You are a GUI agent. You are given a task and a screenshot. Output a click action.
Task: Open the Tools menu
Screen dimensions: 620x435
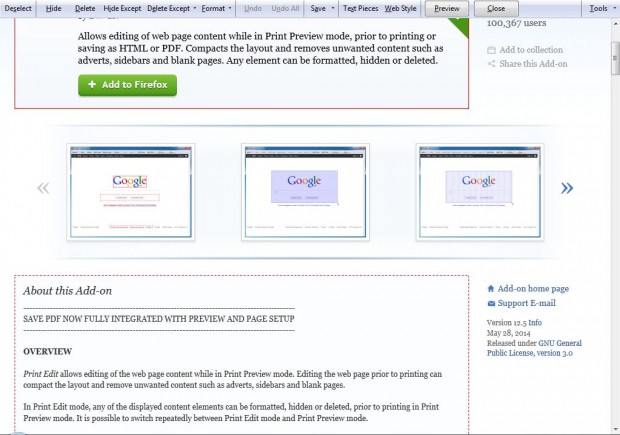pos(598,8)
